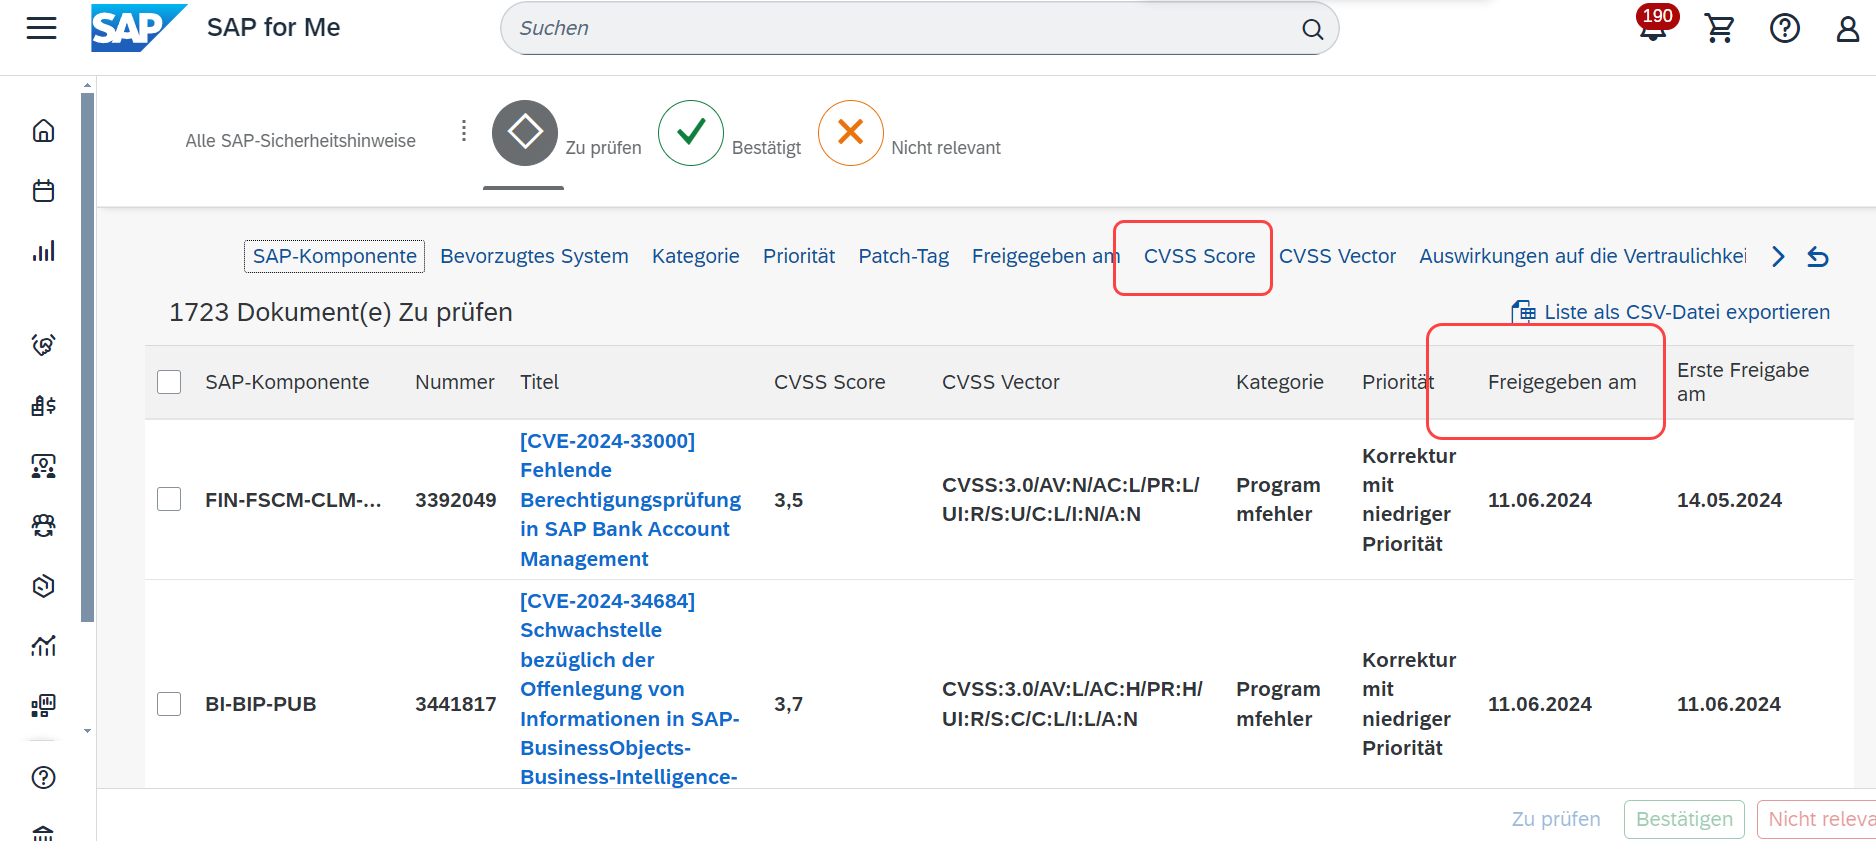Open the SAP-Komponente filter
The height and width of the screenshot is (841, 1876).
tap(335, 256)
